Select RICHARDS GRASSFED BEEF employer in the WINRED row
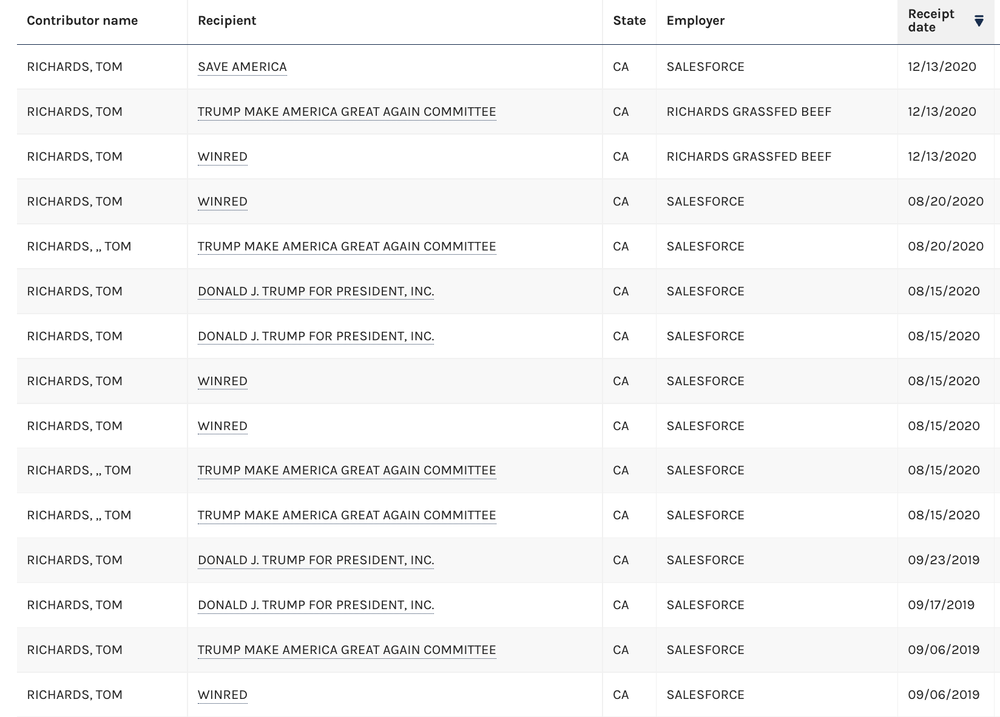The height and width of the screenshot is (717, 1000). 749,156
